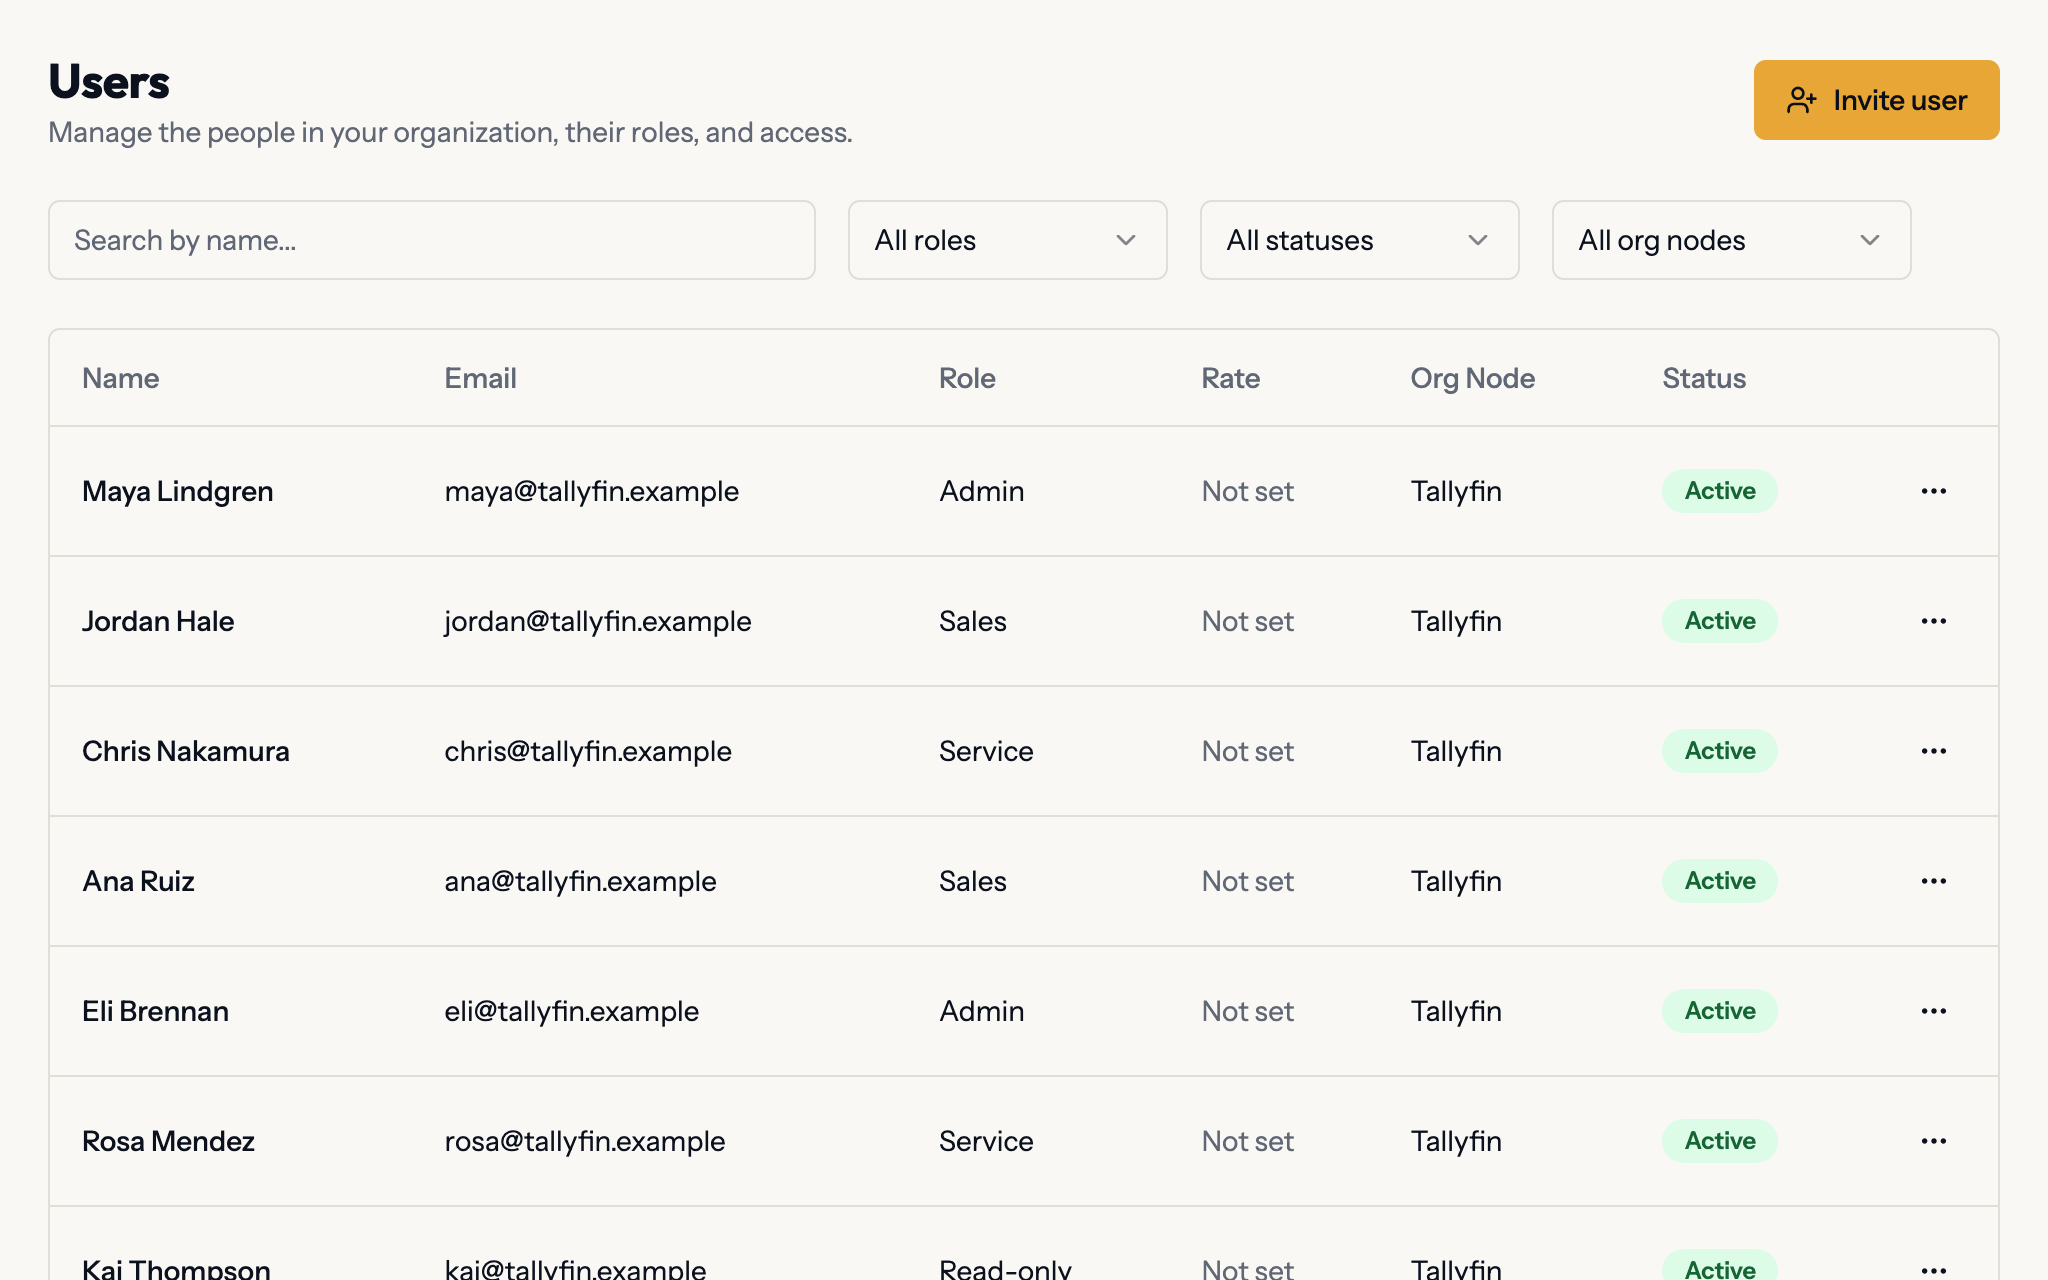Click email maya@tallyfin.example
This screenshot has width=2048, height=1280.
tap(592, 491)
